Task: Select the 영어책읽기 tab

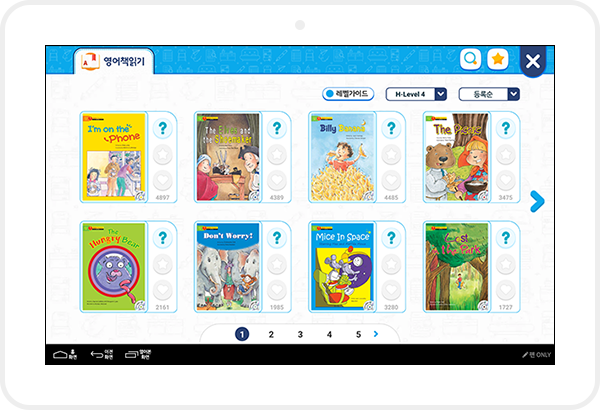Action: point(114,61)
